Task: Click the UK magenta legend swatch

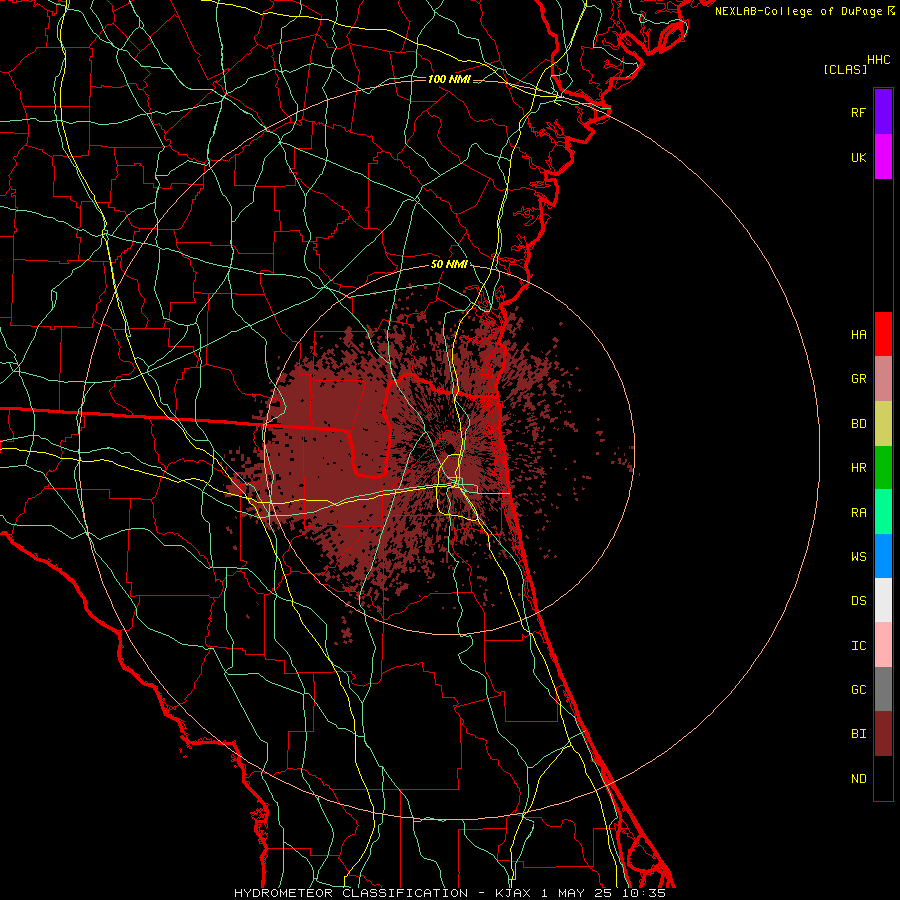Action: 883,157
